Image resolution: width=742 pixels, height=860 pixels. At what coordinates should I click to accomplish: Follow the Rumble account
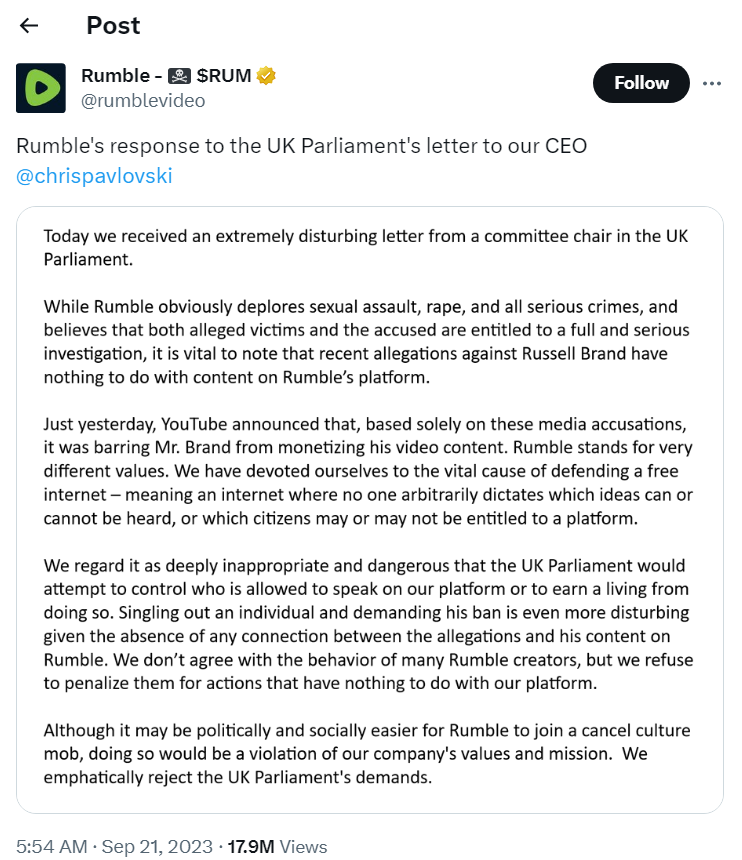(641, 83)
